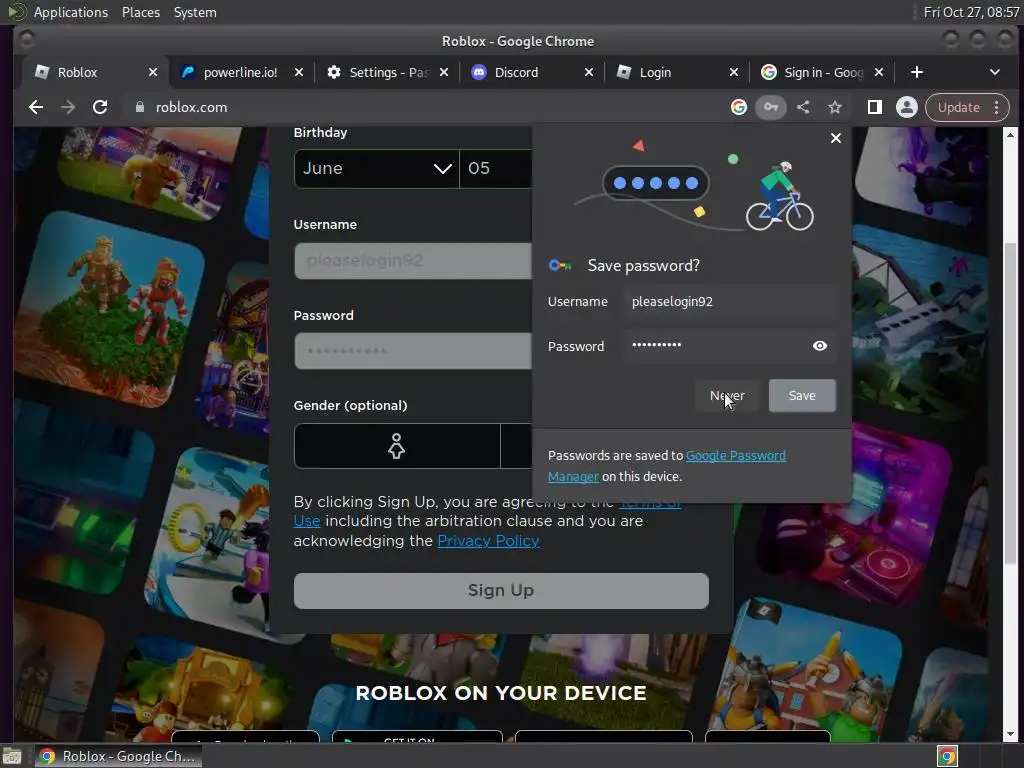1024x768 pixels.
Task: Expand the June month dropdown
Action: coord(377,168)
